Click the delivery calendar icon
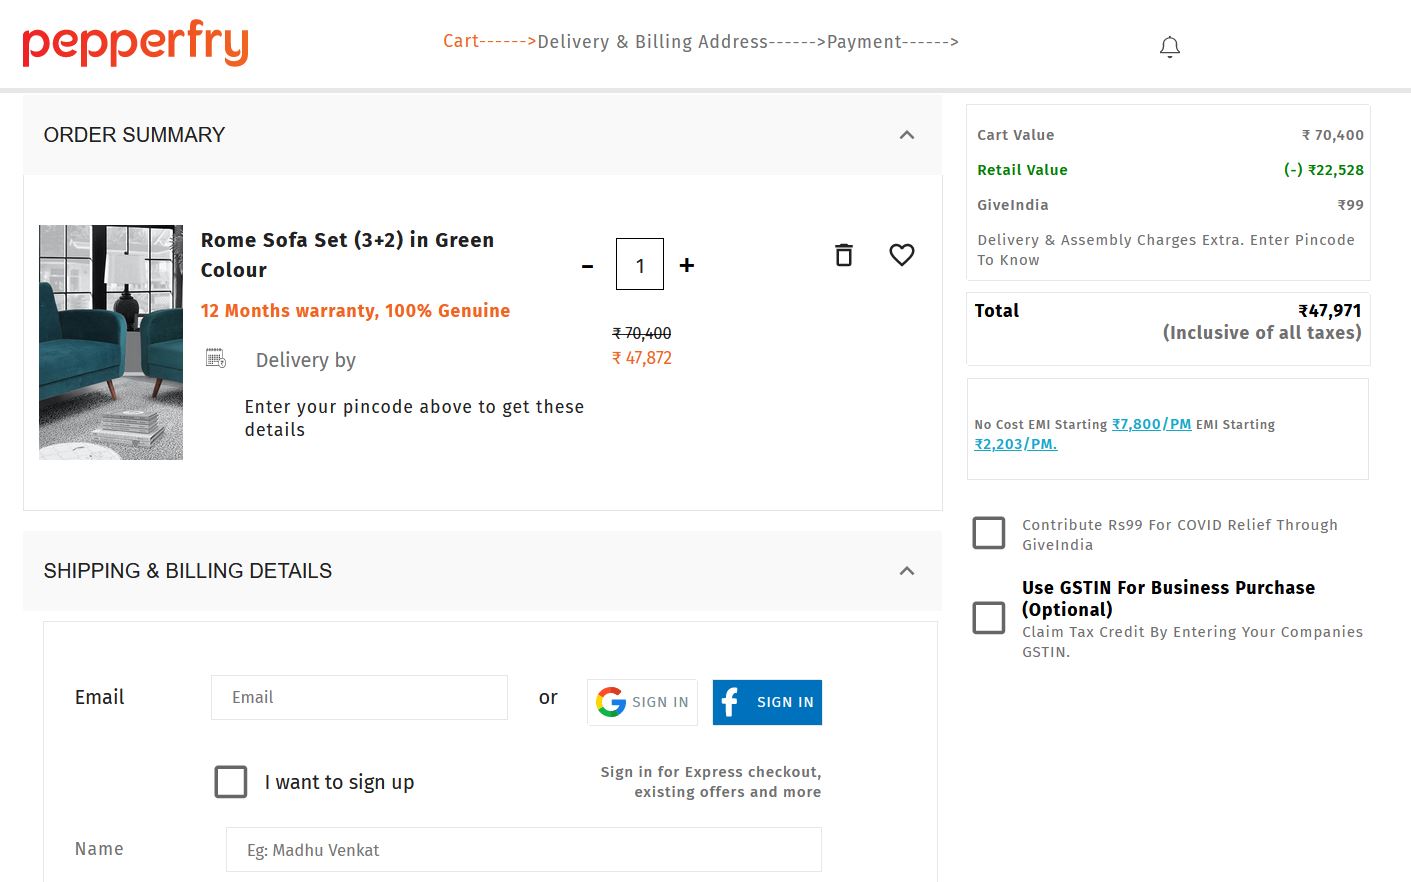The height and width of the screenshot is (882, 1411). (216, 358)
